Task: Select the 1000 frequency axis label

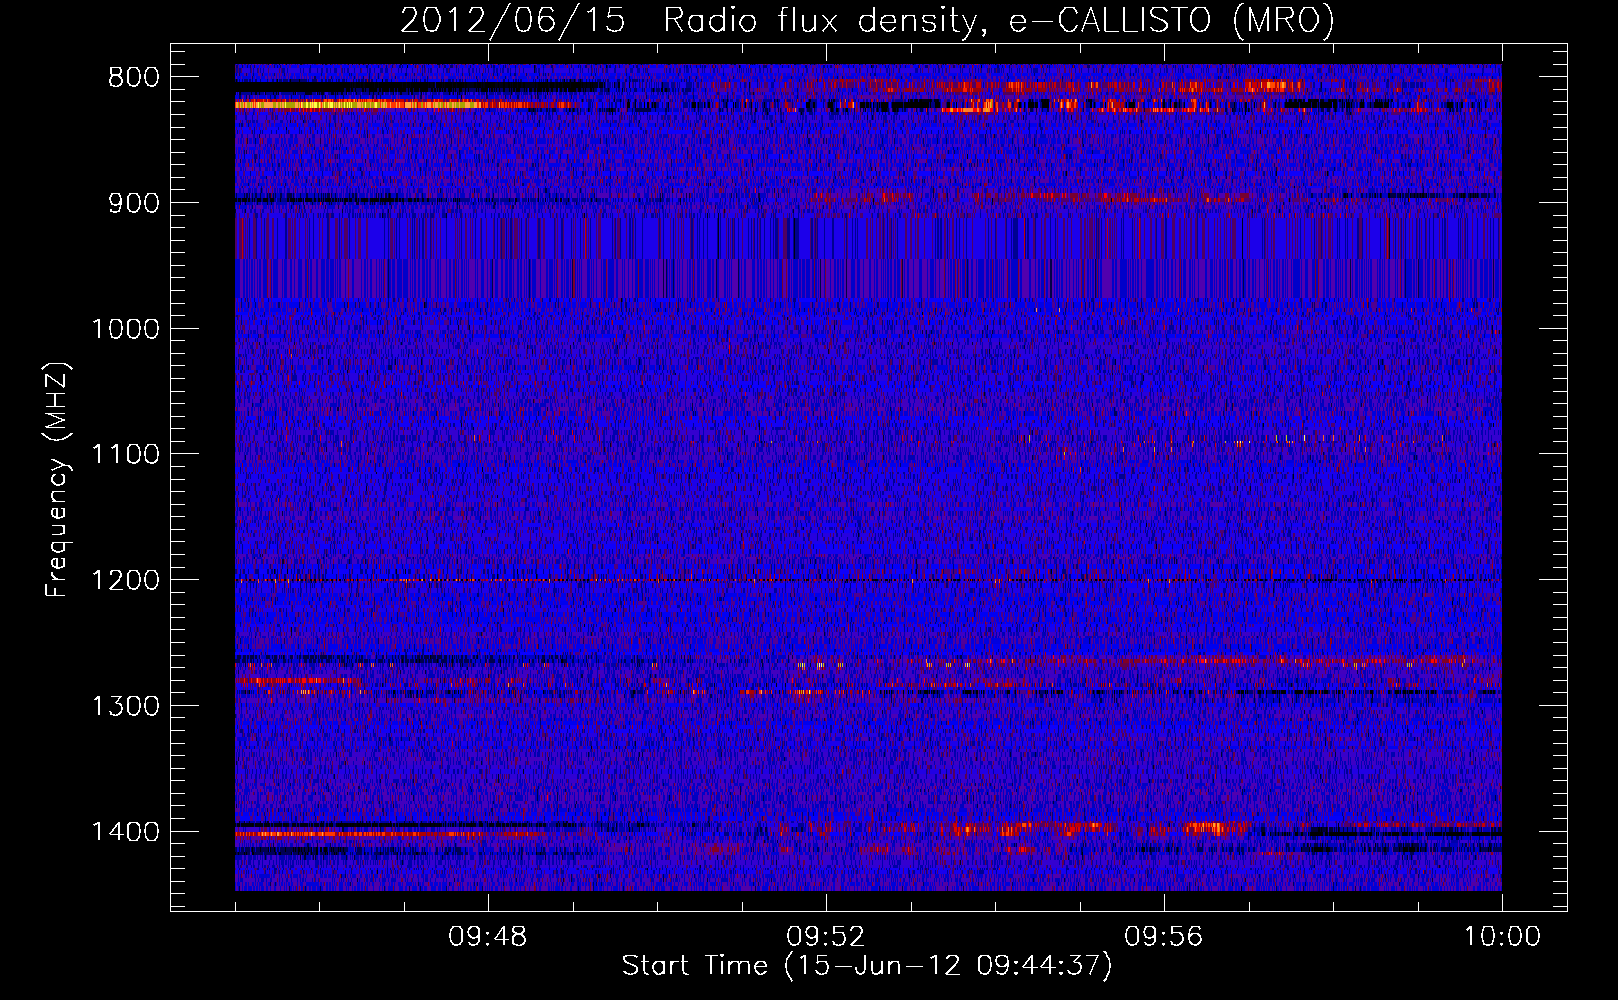Action: click(x=125, y=329)
